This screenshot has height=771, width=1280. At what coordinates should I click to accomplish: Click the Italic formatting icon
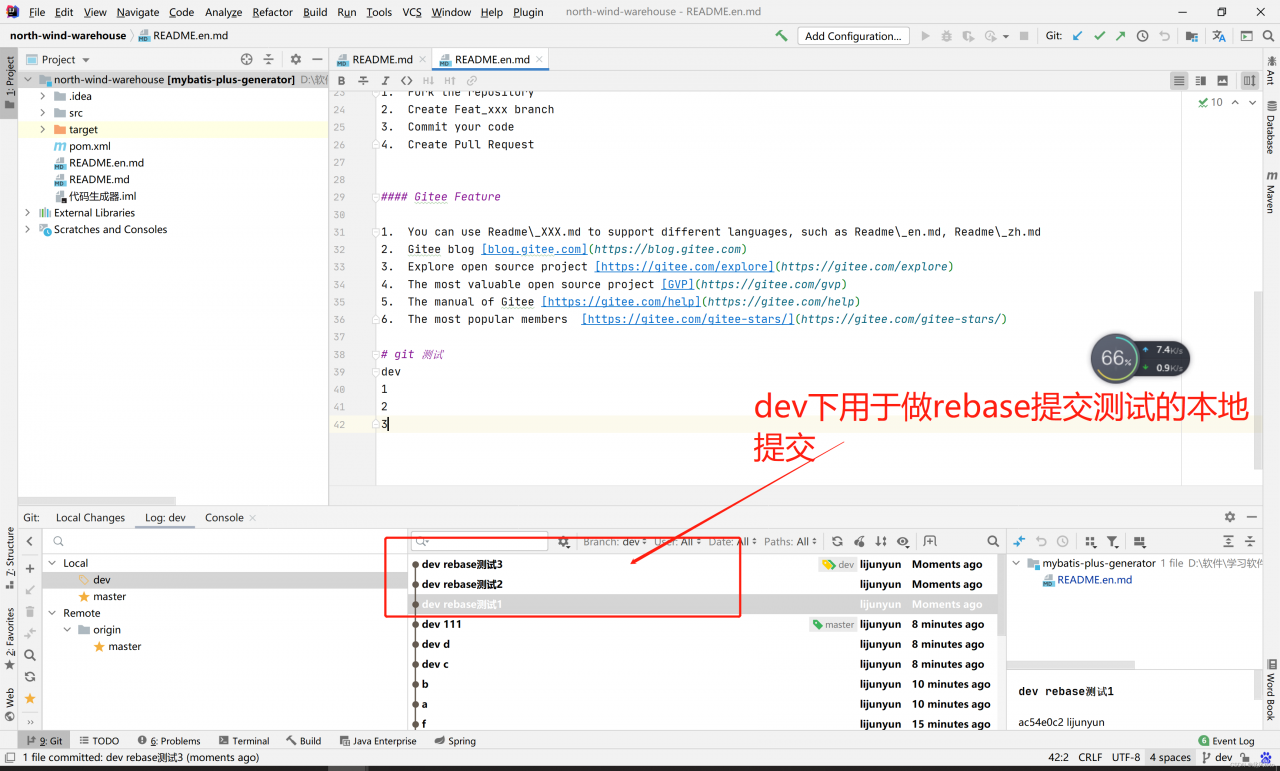pos(385,80)
